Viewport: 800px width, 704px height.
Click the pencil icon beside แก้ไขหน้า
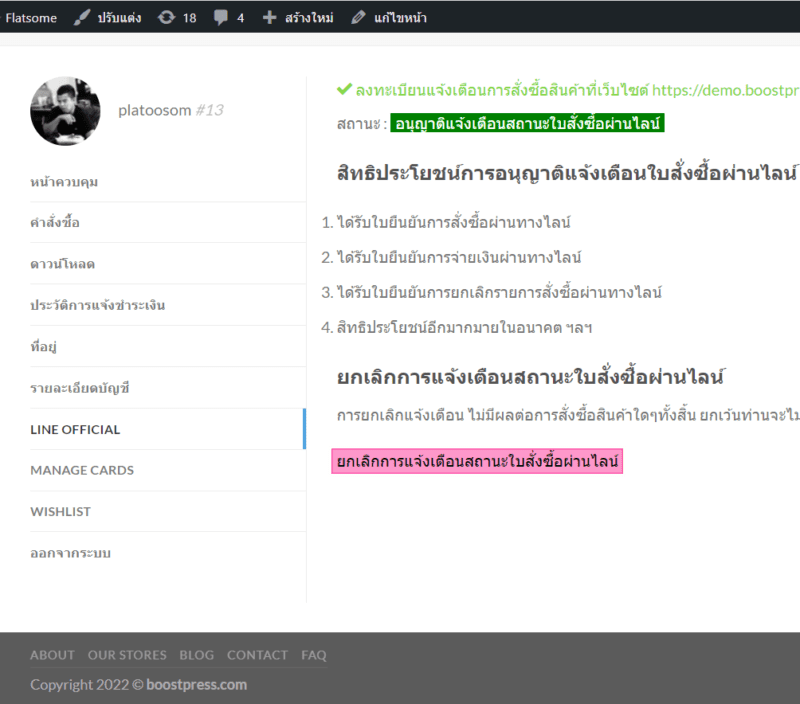coord(358,17)
